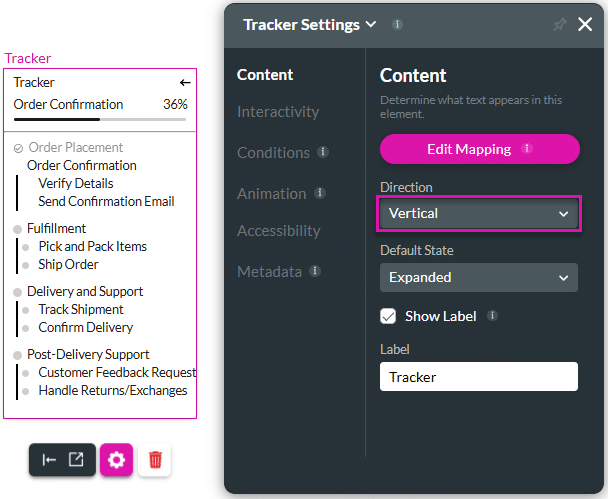Open the Direction dropdown set to Vertical
This screenshot has width=608, height=499.
click(x=479, y=213)
